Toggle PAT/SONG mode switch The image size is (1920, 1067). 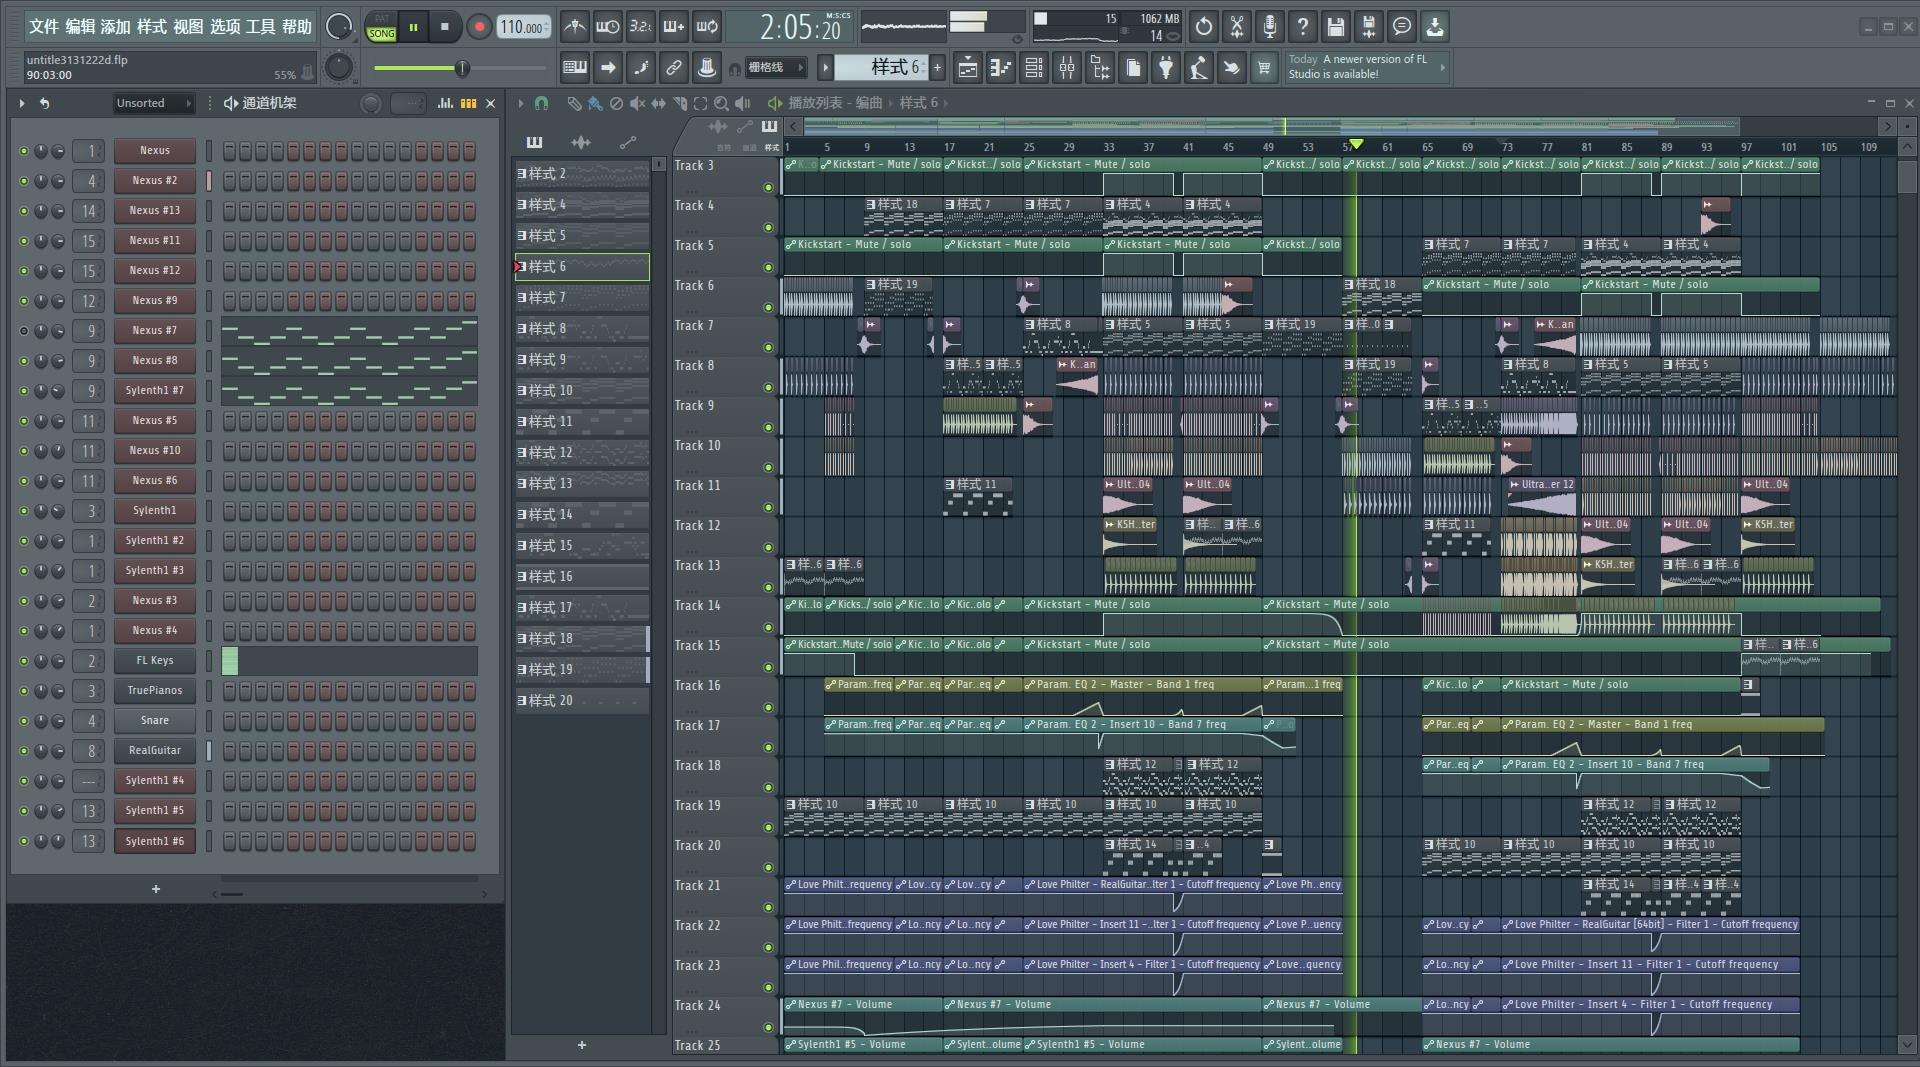(381, 27)
